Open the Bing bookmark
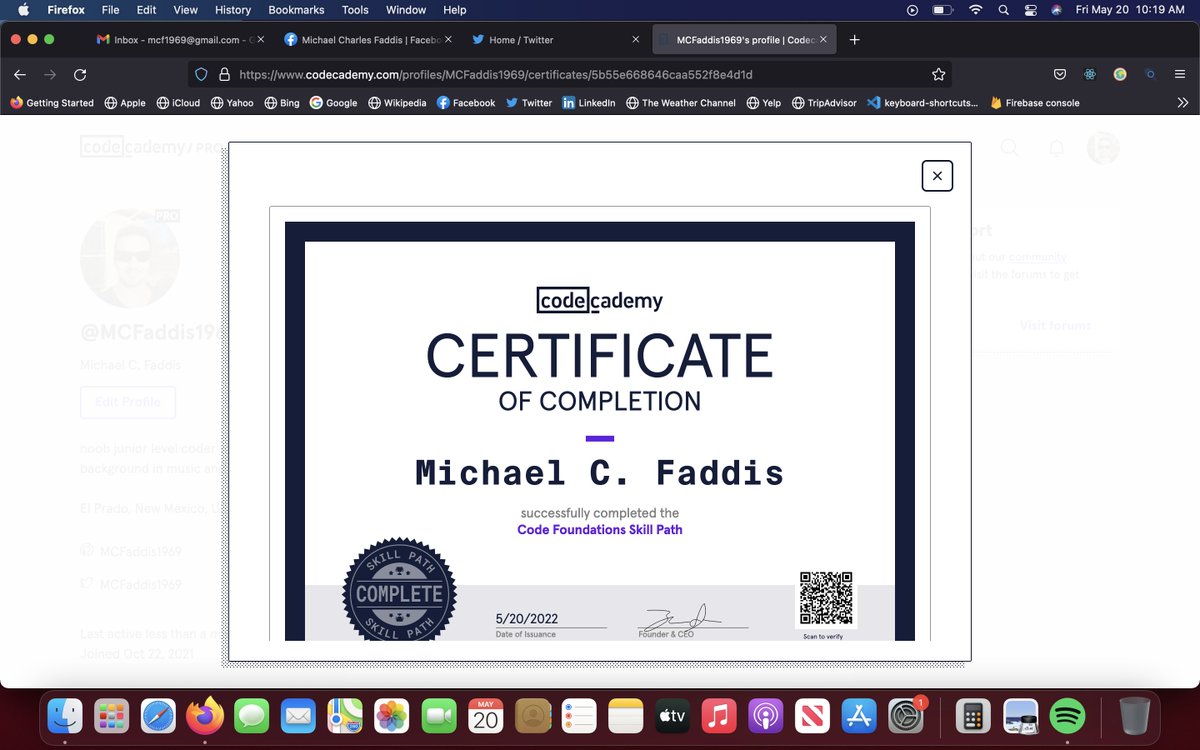 click(282, 102)
